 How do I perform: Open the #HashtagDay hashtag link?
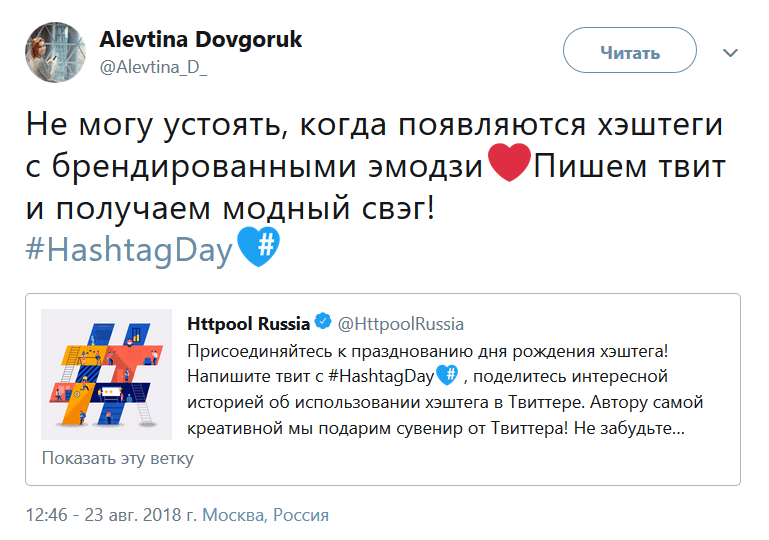(129, 249)
